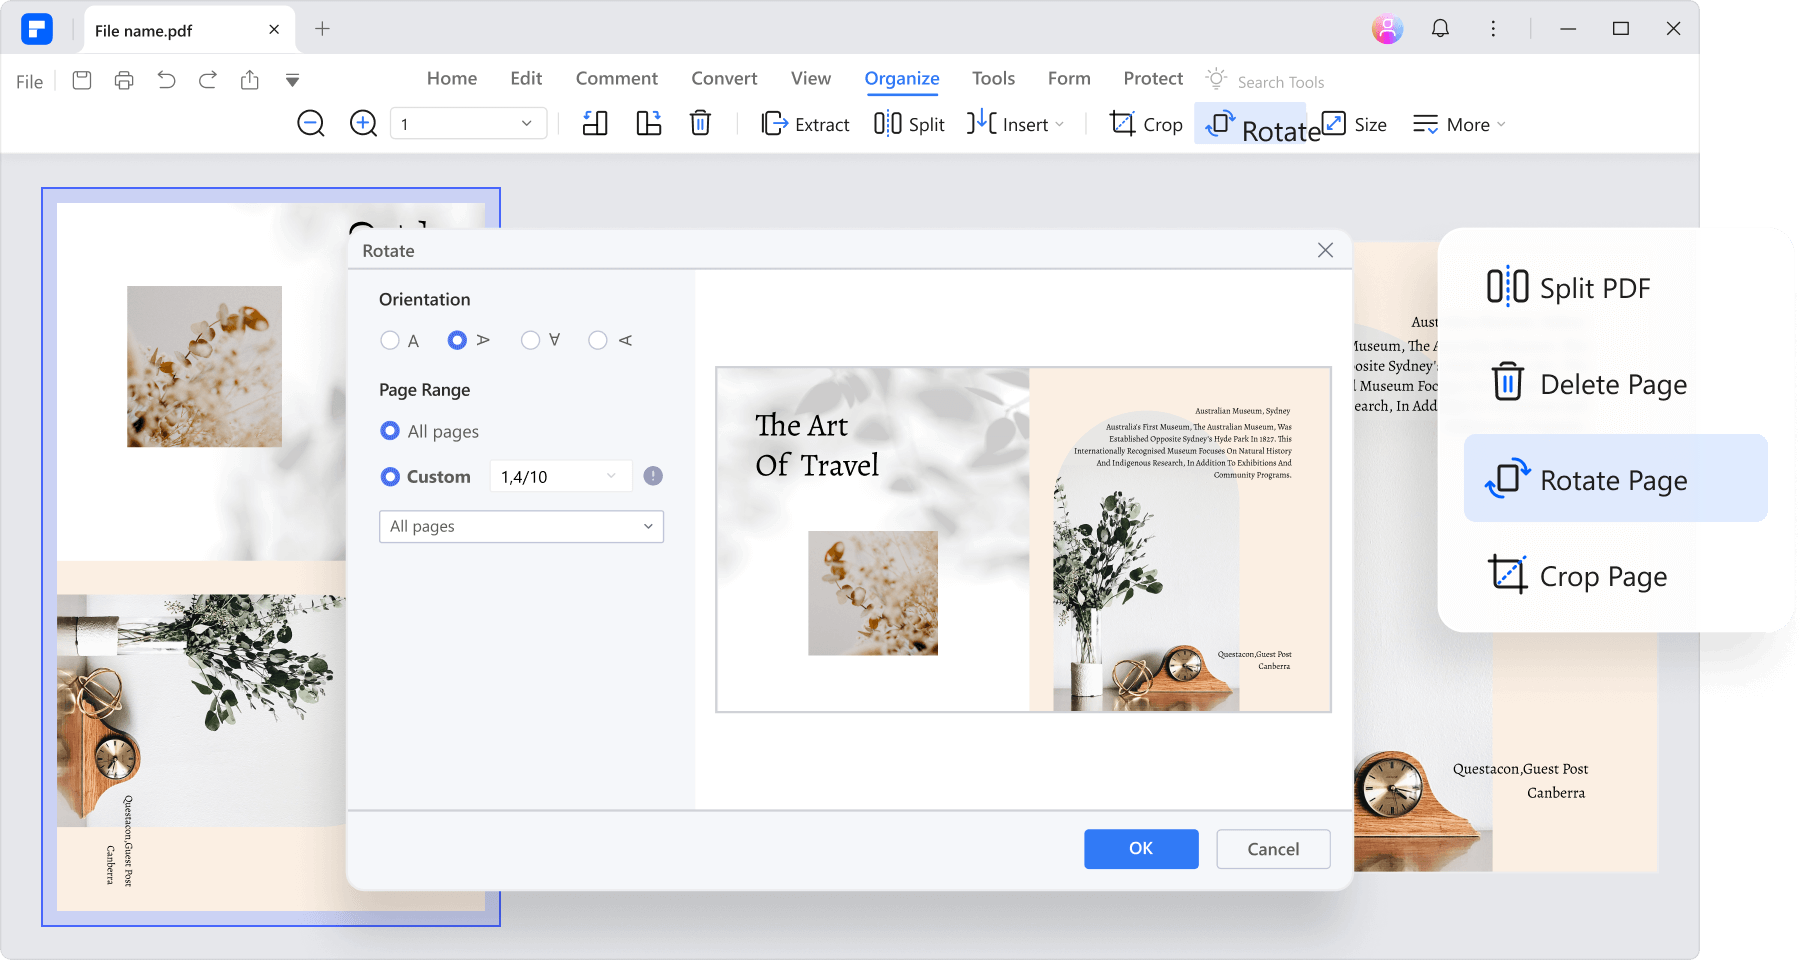Click the lightbulb icon near Search Tools

click(x=1216, y=78)
